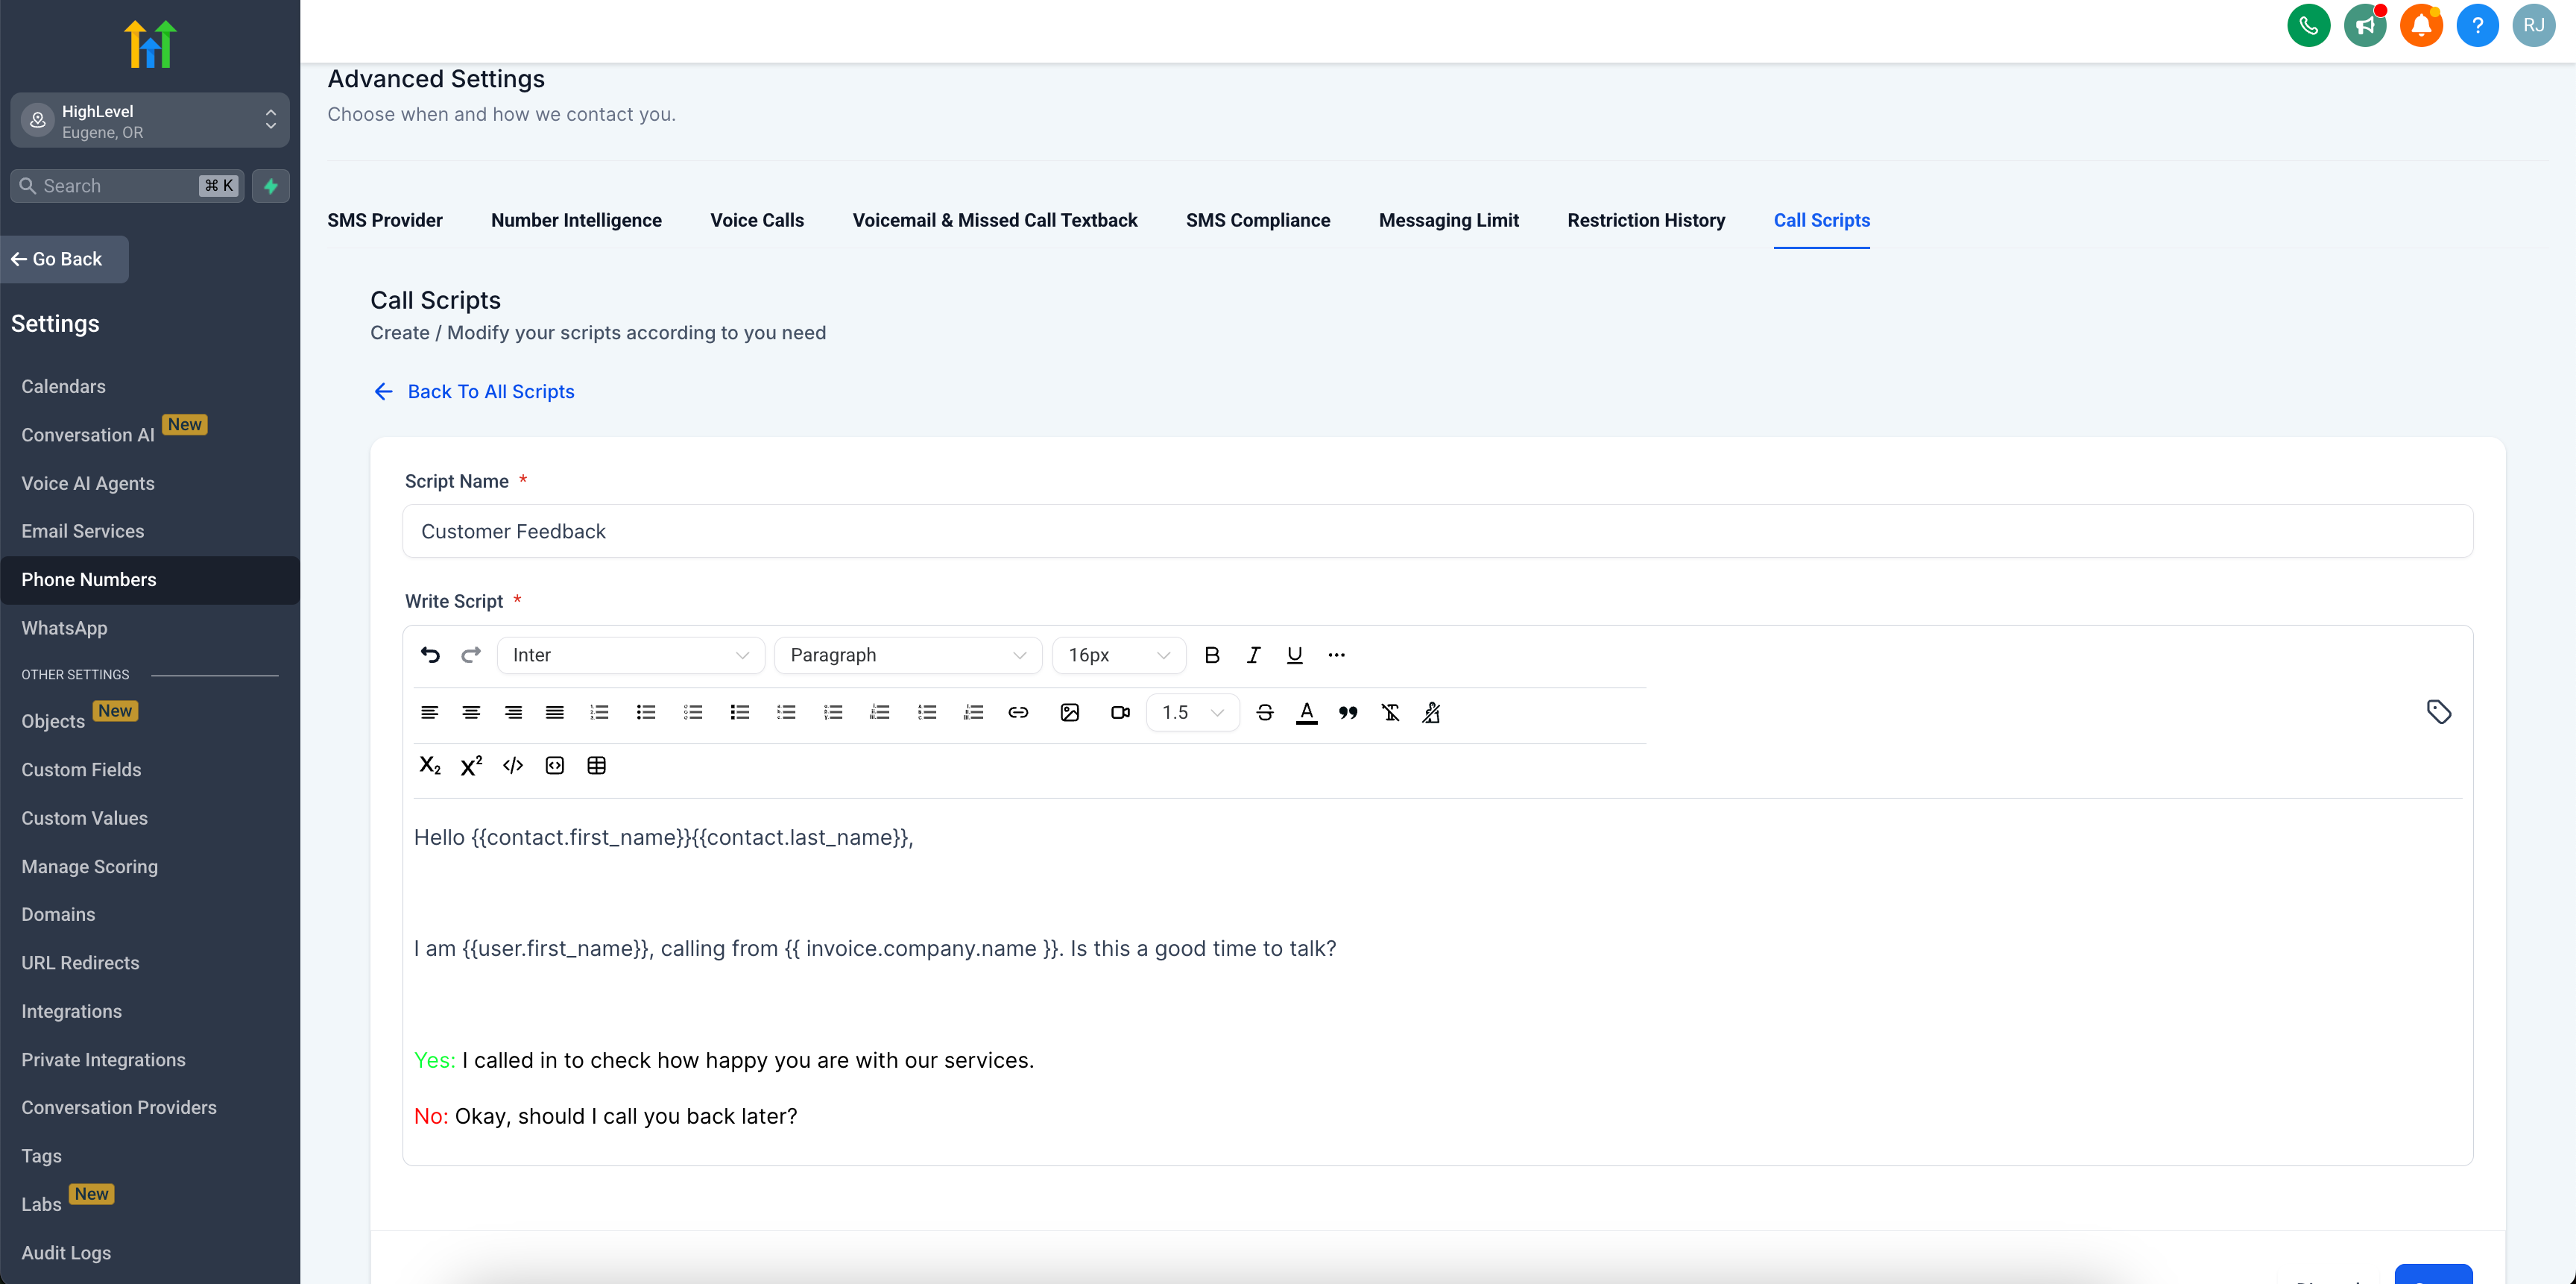Insert a hyperlink into the script

point(1018,712)
